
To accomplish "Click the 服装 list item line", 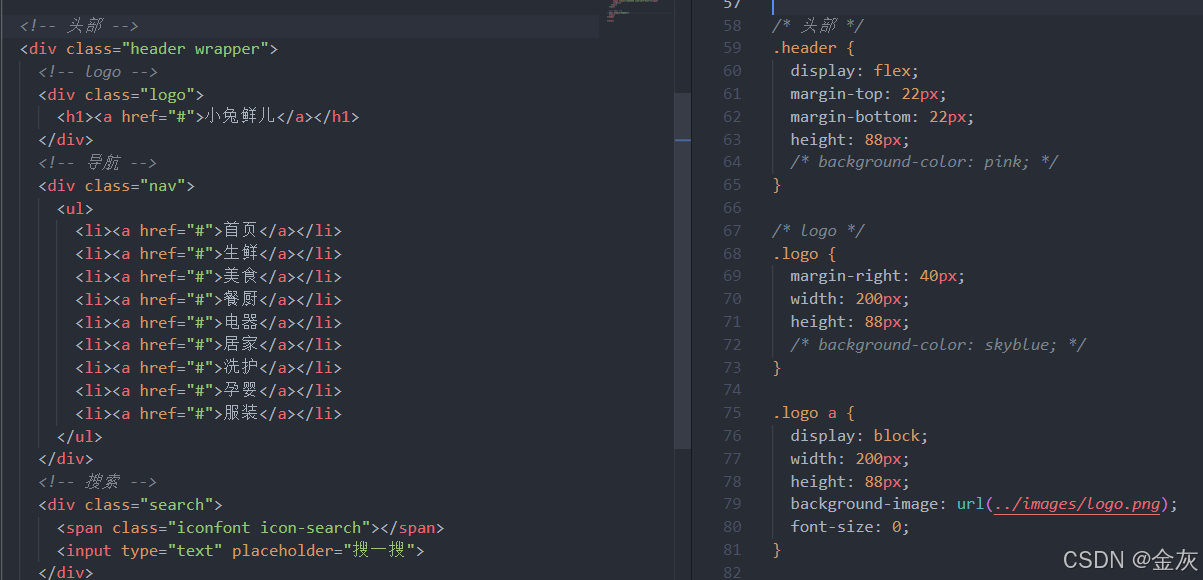I will coord(208,414).
